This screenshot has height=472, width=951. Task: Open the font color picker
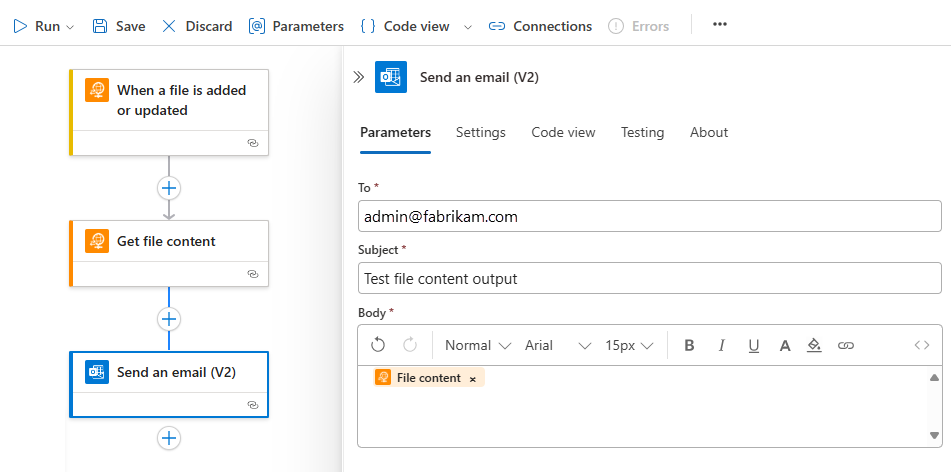(785, 345)
